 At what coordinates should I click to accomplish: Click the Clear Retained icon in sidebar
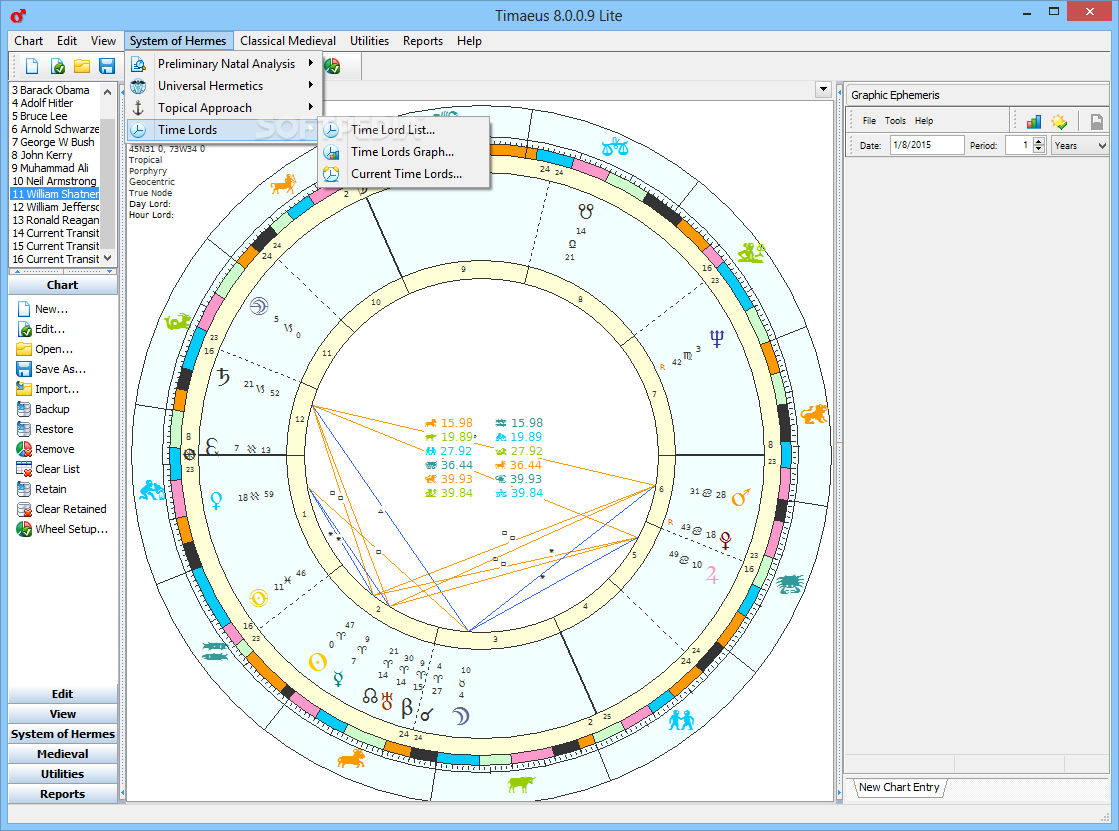24,509
